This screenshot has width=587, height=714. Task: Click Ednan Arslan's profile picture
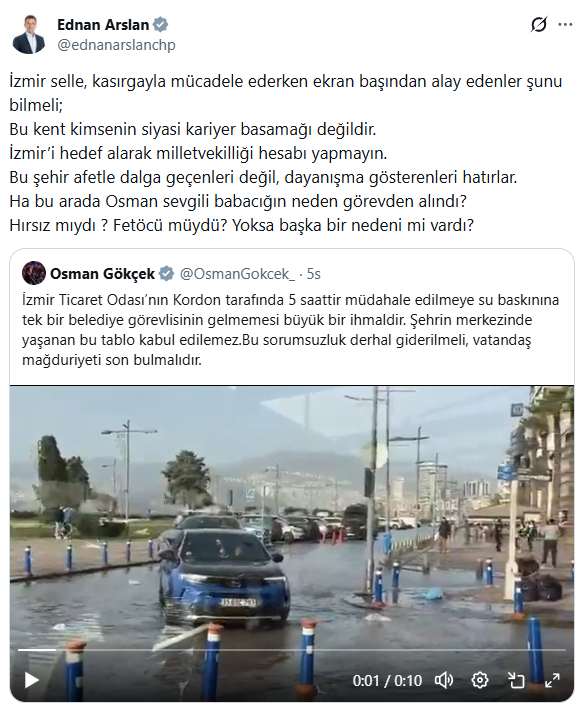[29, 35]
